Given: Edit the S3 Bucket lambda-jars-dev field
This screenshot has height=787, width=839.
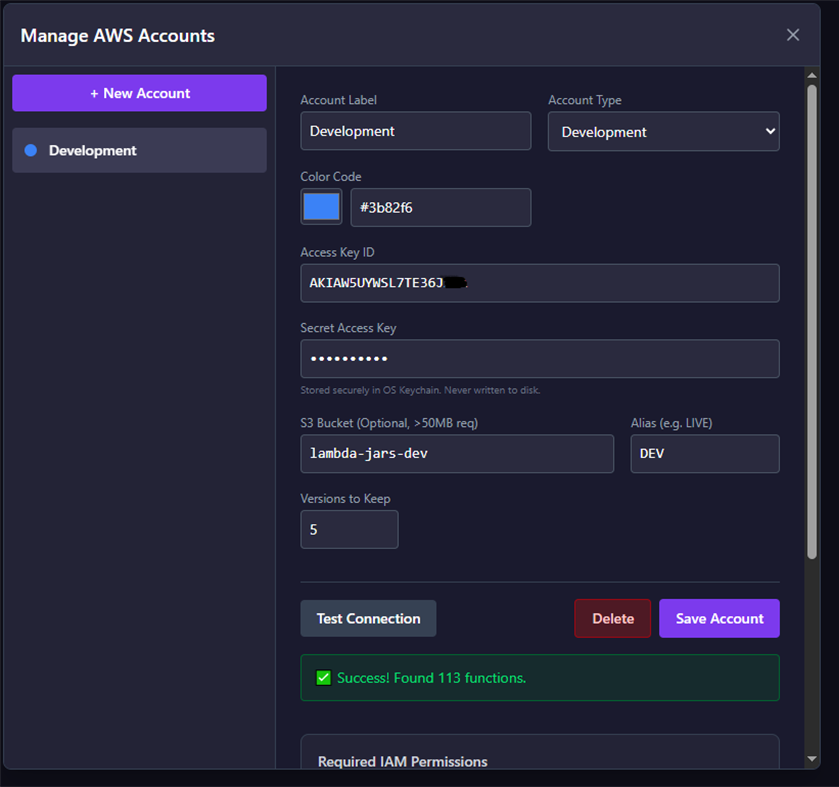Looking at the screenshot, I should (457, 454).
